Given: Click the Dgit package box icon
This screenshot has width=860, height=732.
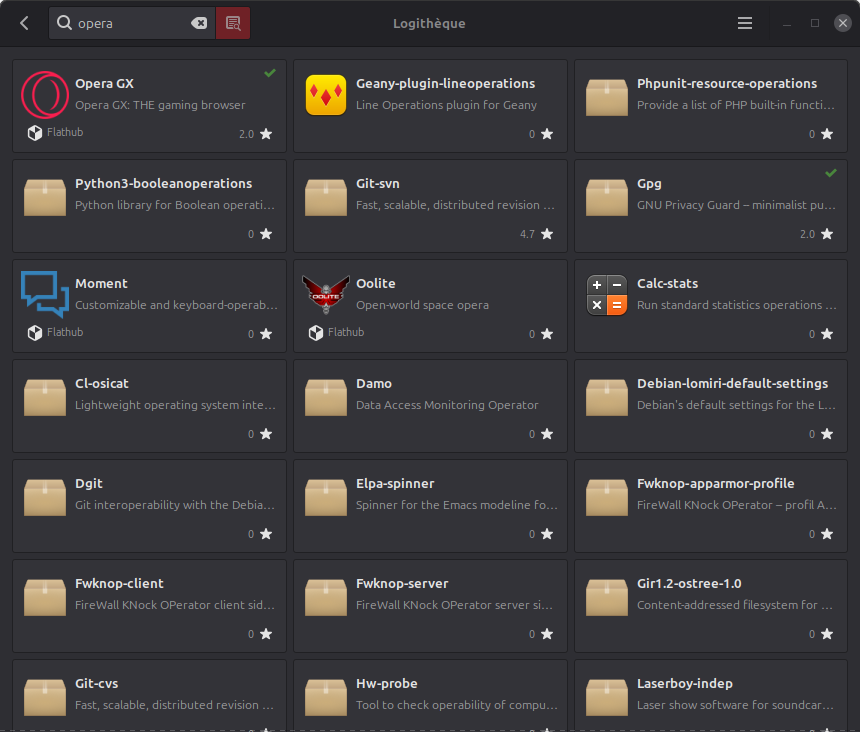Looking at the screenshot, I should click(45, 497).
